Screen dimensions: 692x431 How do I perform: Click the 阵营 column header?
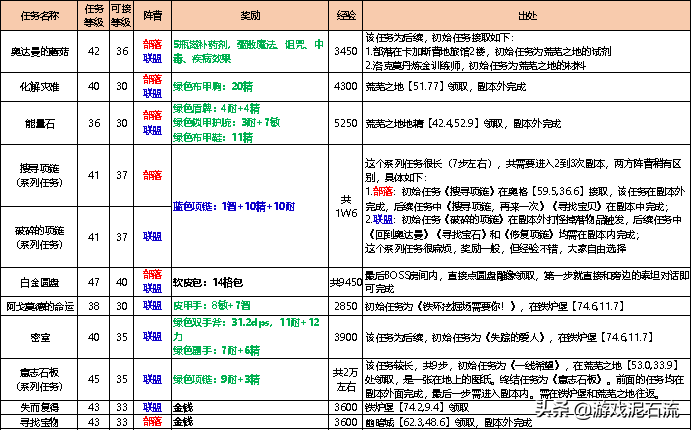[x=153, y=16]
